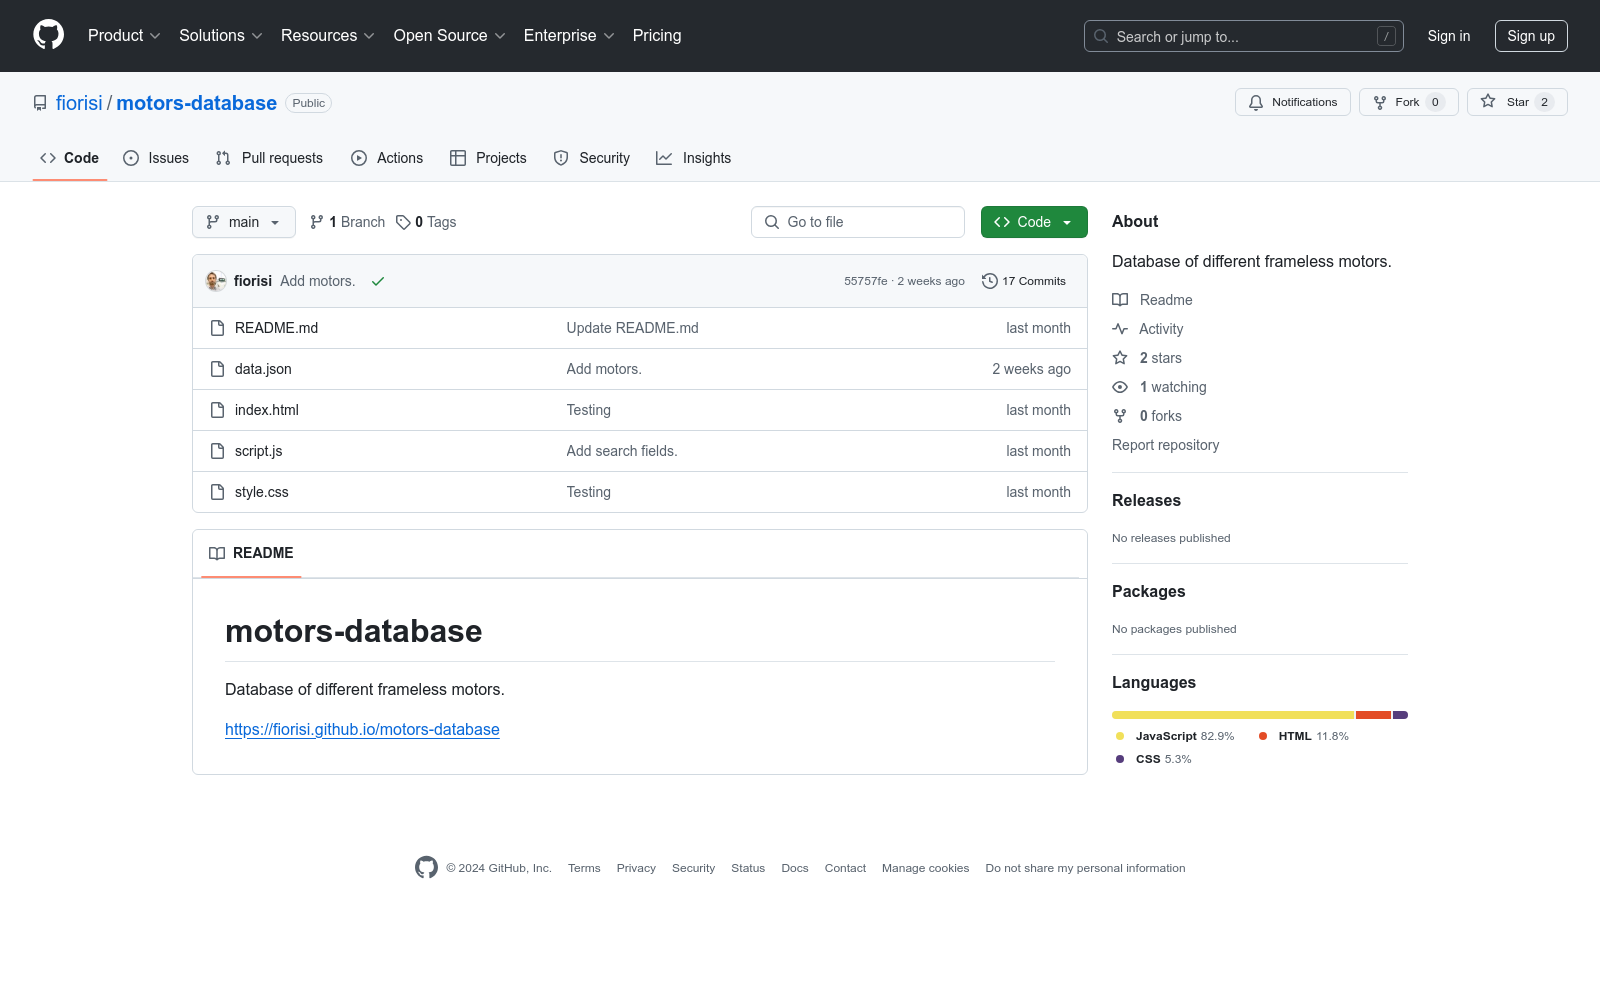Screen dimensions: 1600x1000
Task: Open the Packages heading link
Action: pos(1149,592)
